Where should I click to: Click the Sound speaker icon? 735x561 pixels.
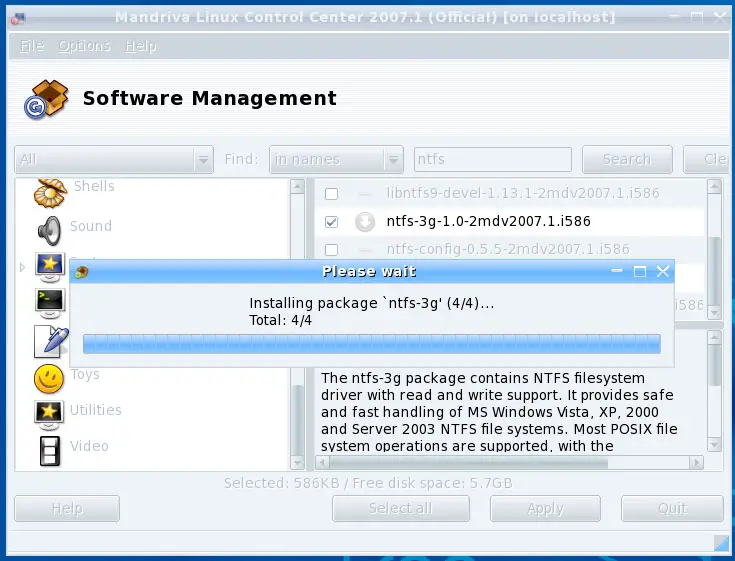pos(50,231)
